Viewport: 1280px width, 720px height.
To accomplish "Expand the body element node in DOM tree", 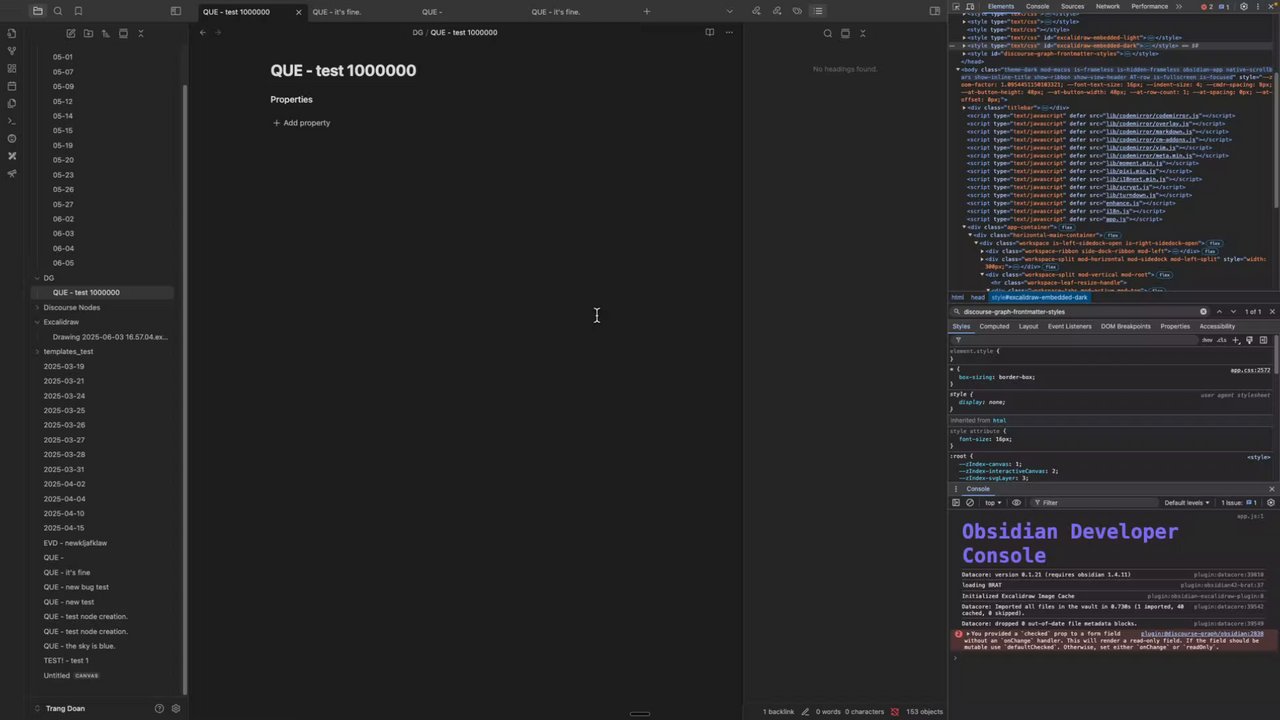I will coord(958,69).
